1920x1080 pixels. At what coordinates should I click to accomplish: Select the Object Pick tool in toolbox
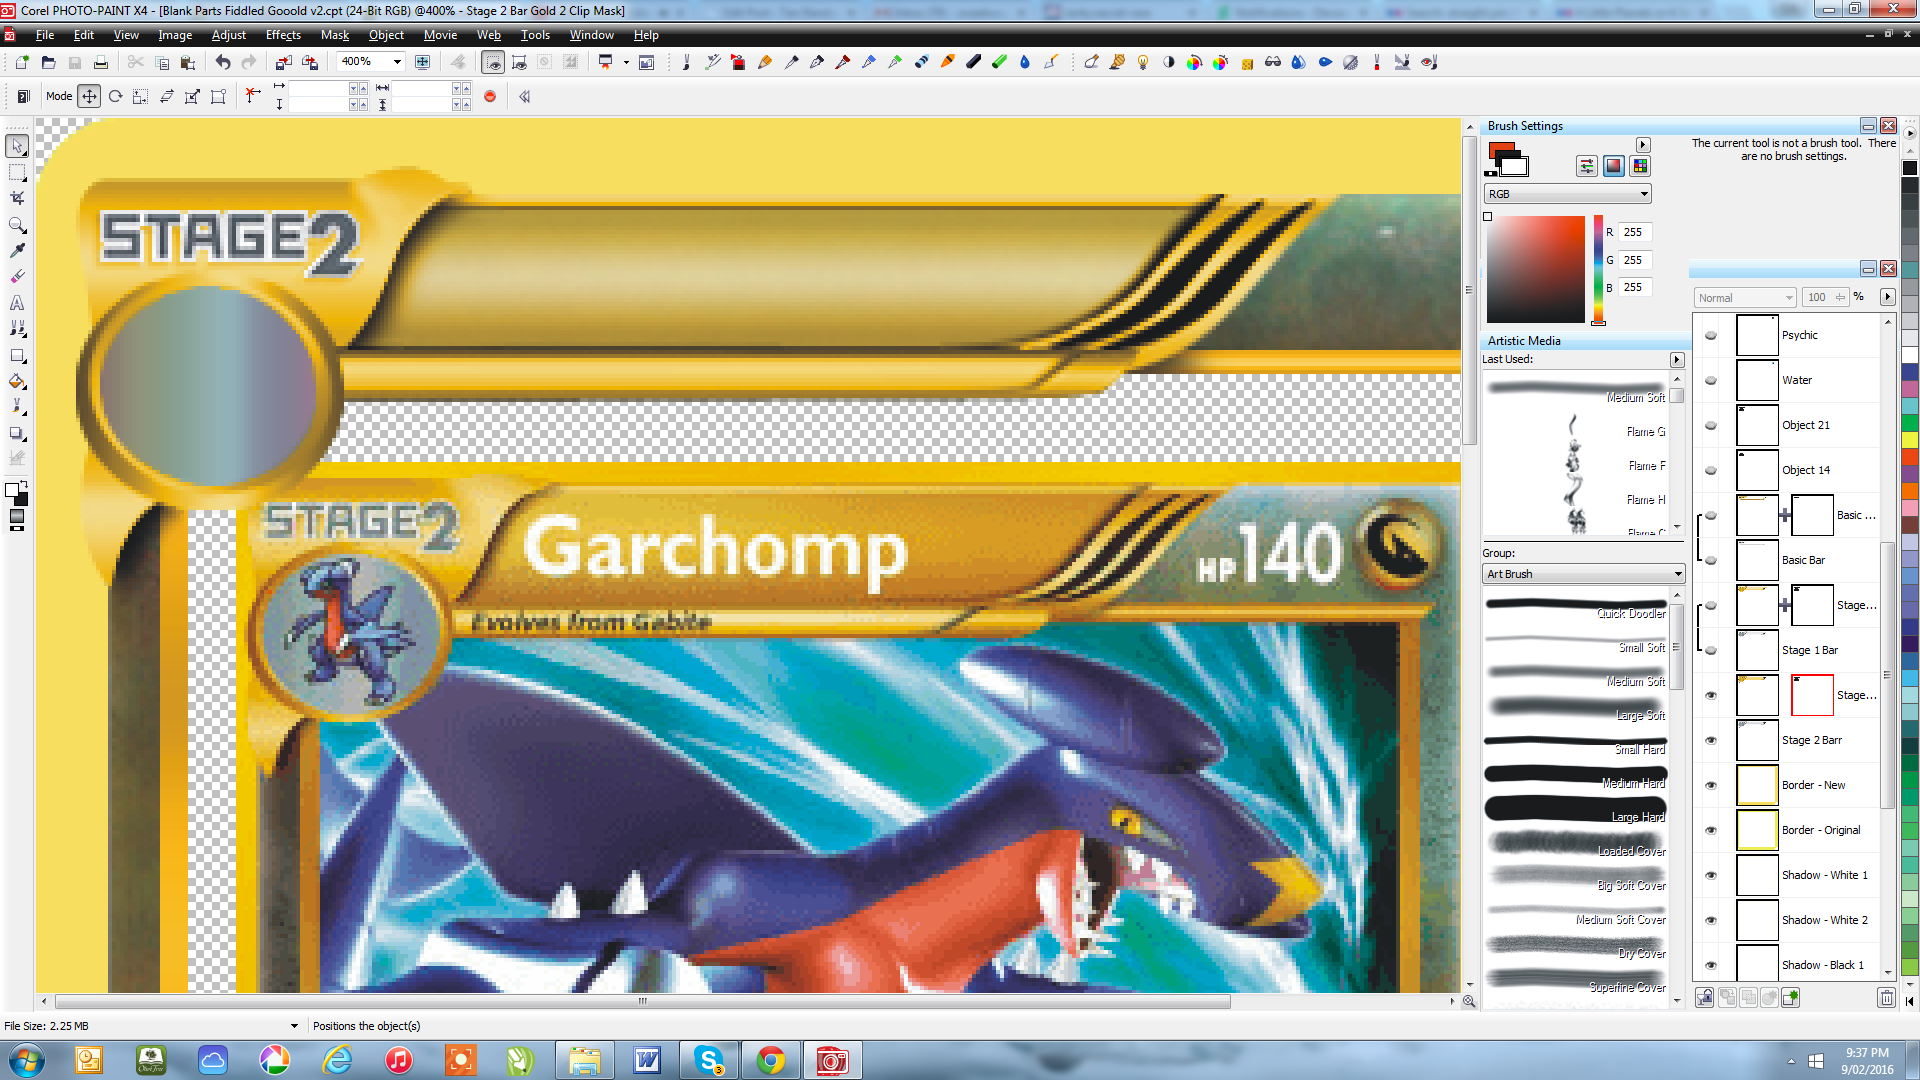17,146
